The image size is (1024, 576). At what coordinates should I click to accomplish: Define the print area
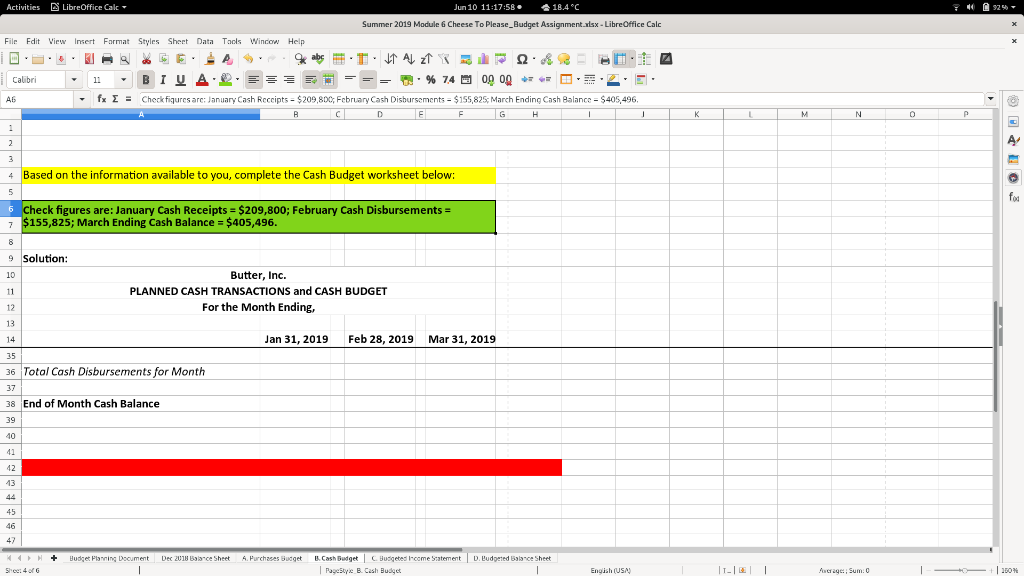[604, 59]
